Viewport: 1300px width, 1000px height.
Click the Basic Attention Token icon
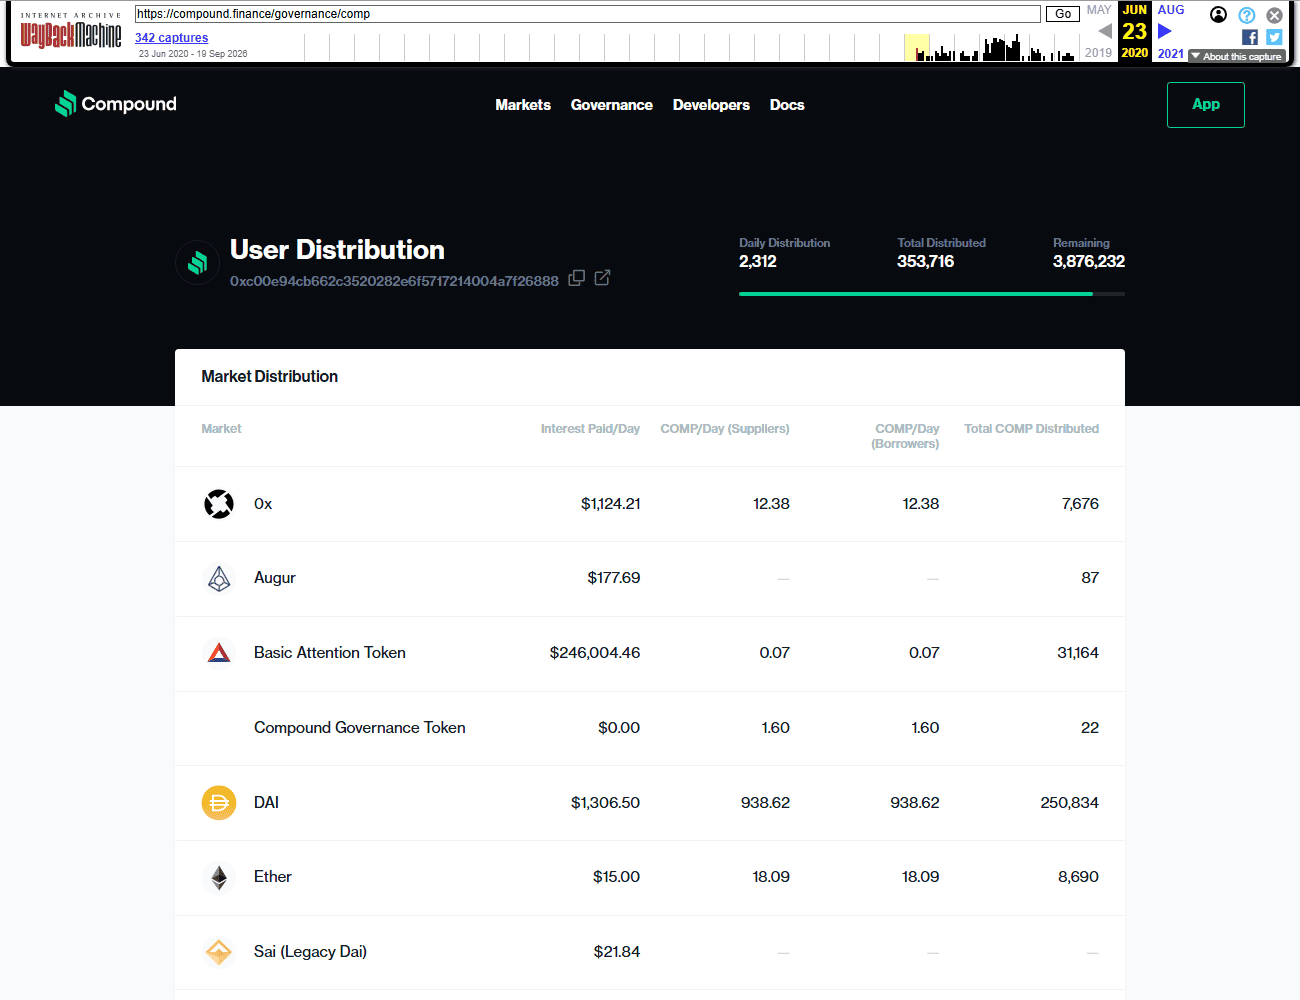click(219, 653)
